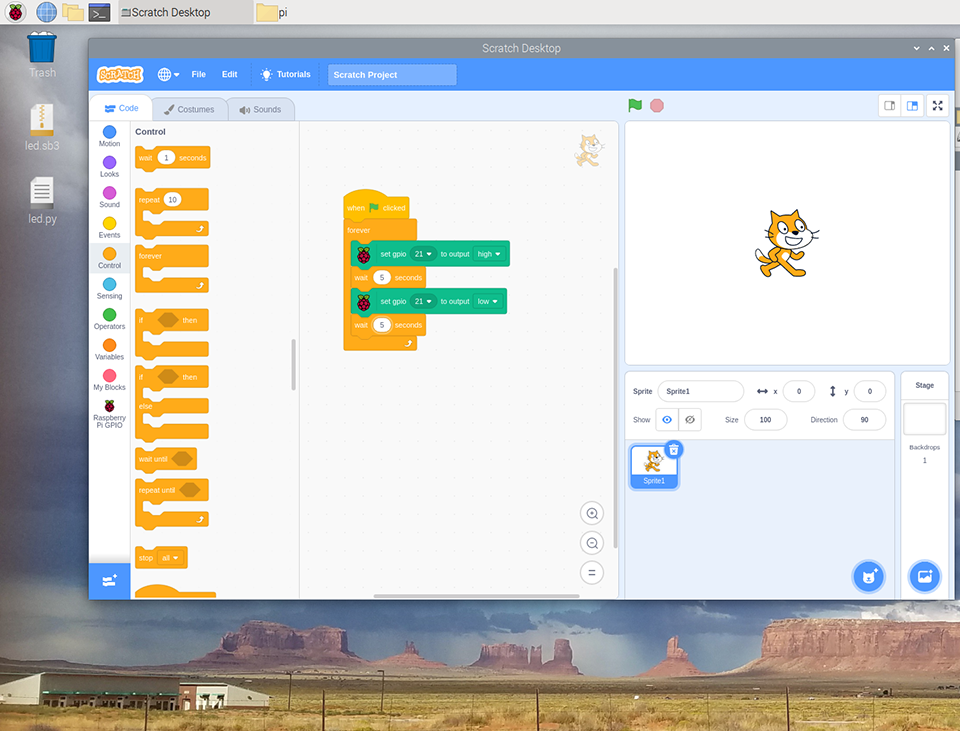
Task: Zoom in on the code workspace
Action: (x=592, y=513)
